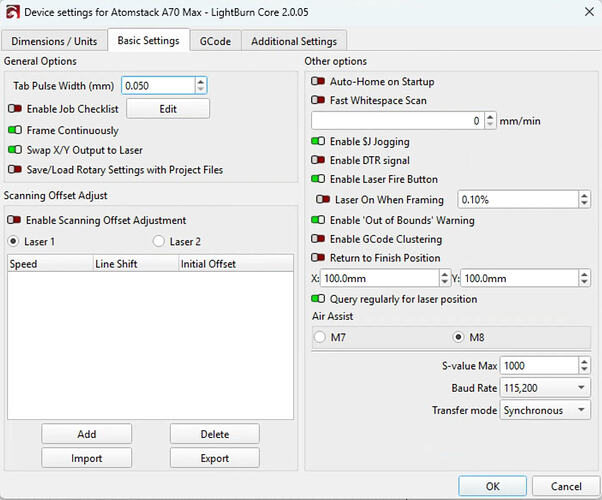Toggle Enable DTR signal switch
The height and width of the screenshot is (500, 602).
[318, 160]
